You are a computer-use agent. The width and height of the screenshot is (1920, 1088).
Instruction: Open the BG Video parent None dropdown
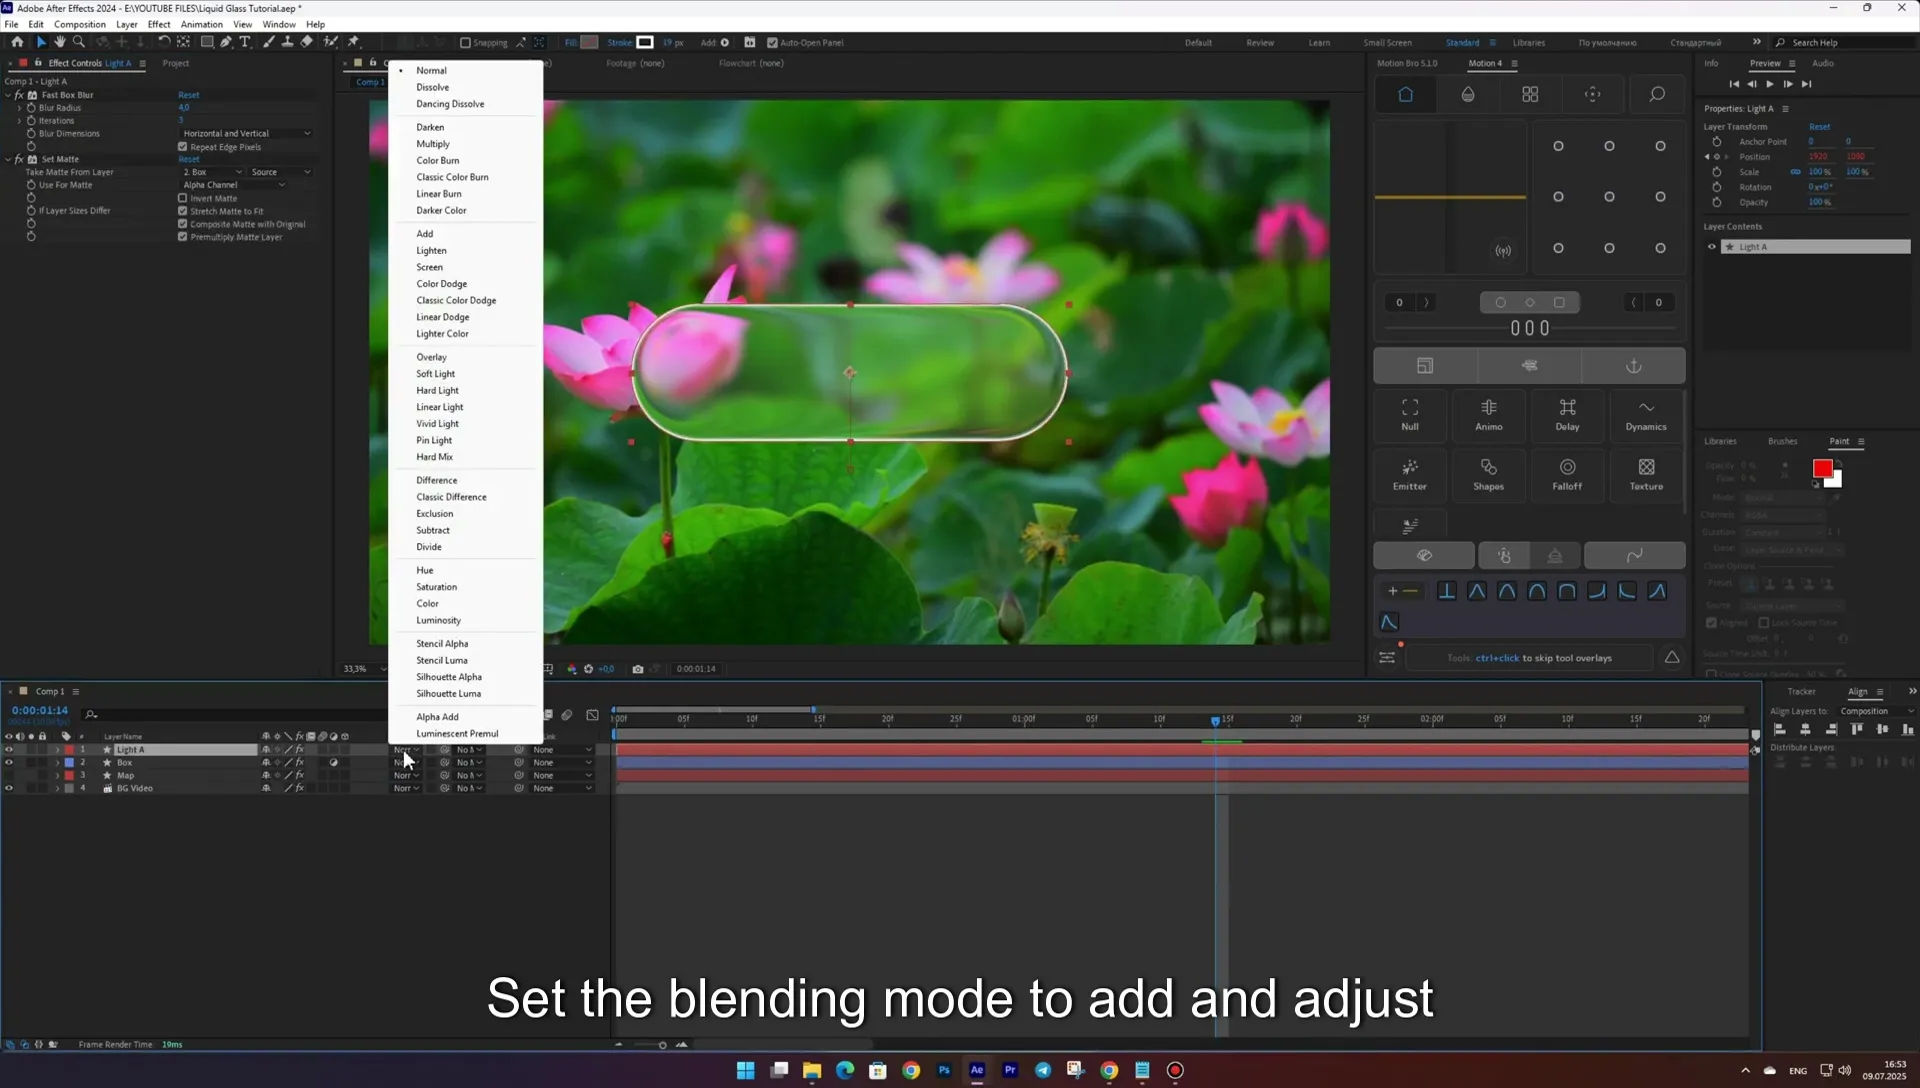coord(562,789)
